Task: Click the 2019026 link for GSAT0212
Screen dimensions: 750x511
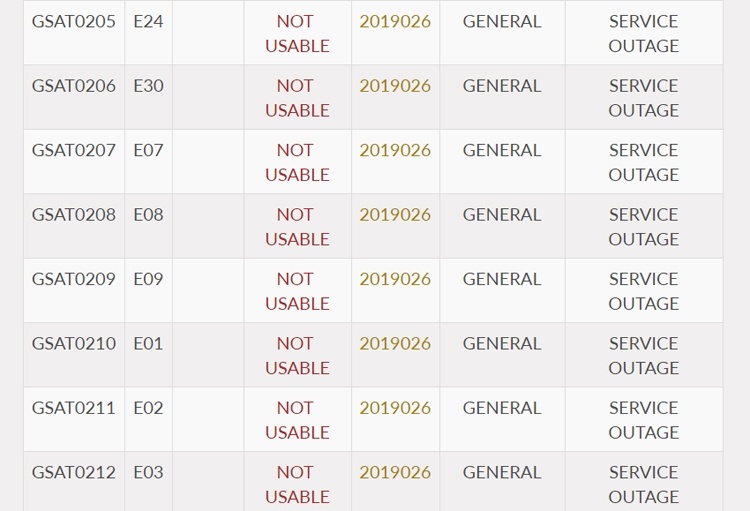Action: pyautogui.click(x=395, y=473)
